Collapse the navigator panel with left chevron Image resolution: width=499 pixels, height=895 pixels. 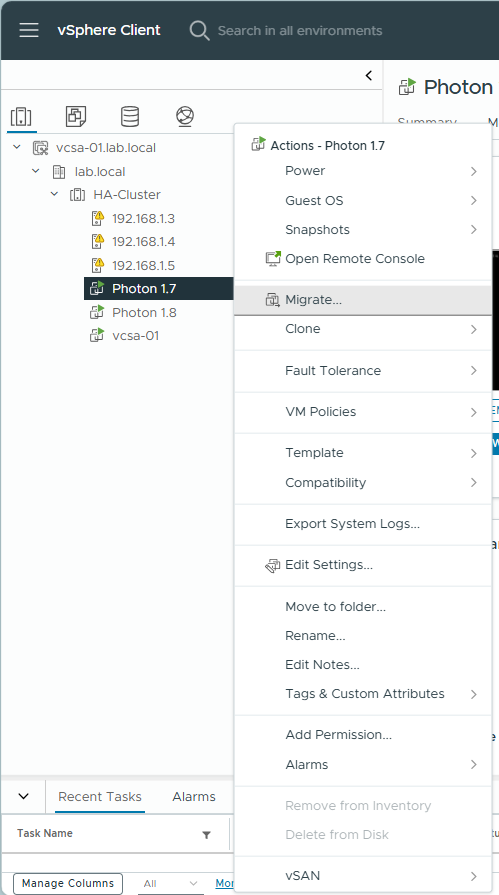[369, 75]
